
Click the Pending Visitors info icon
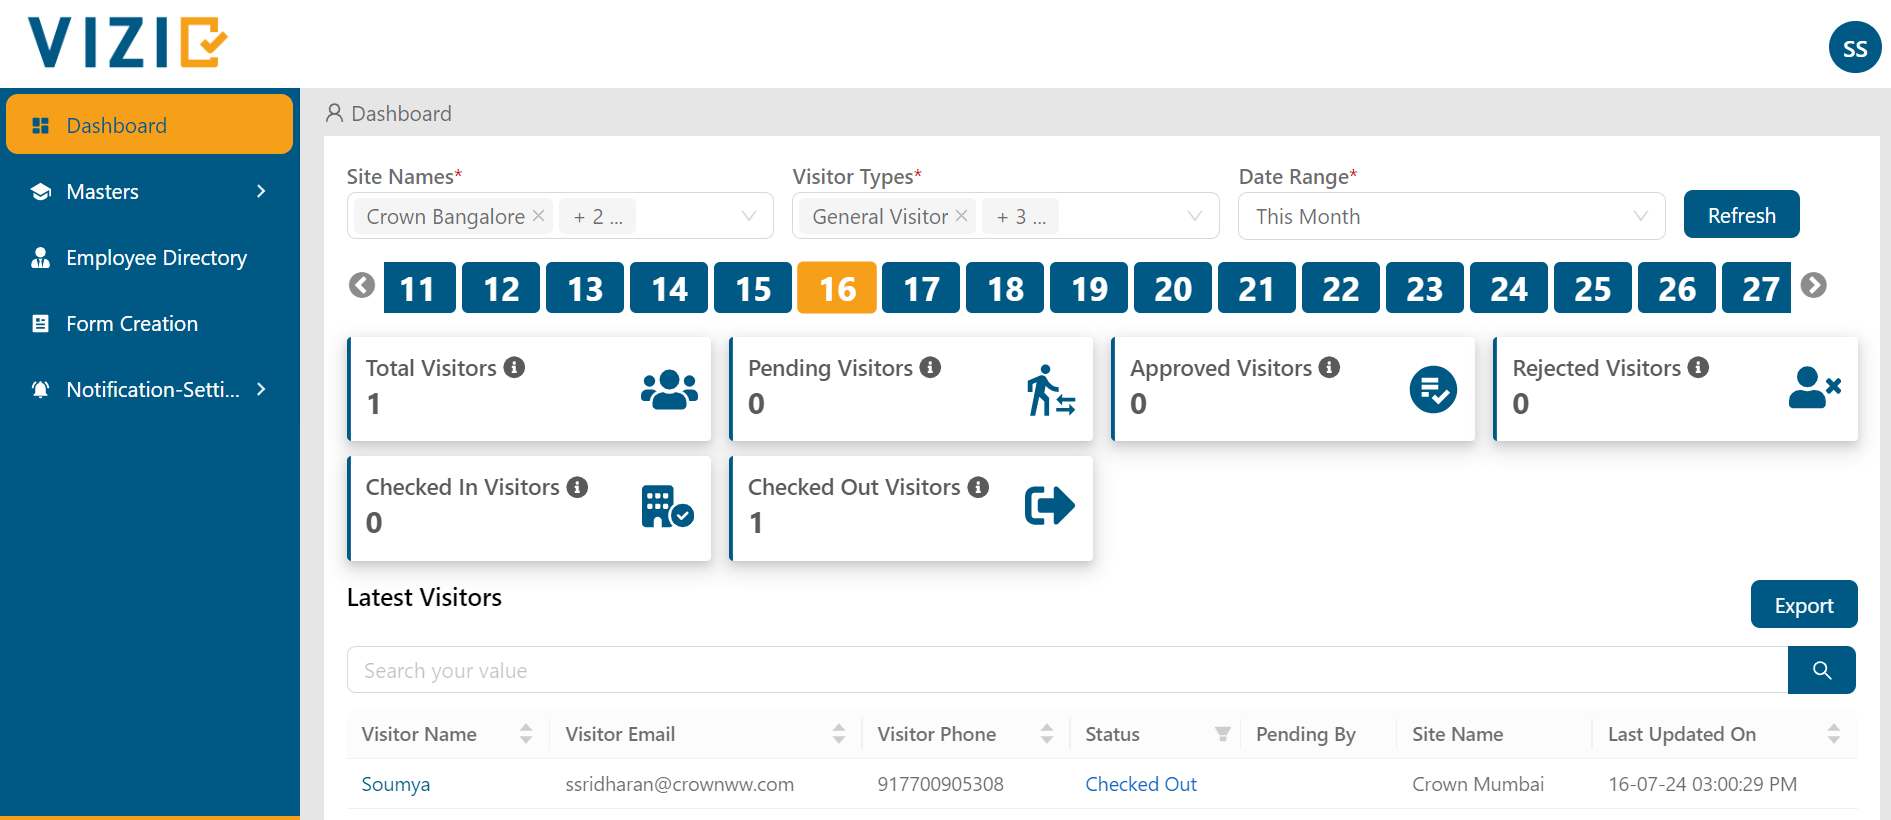click(930, 368)
